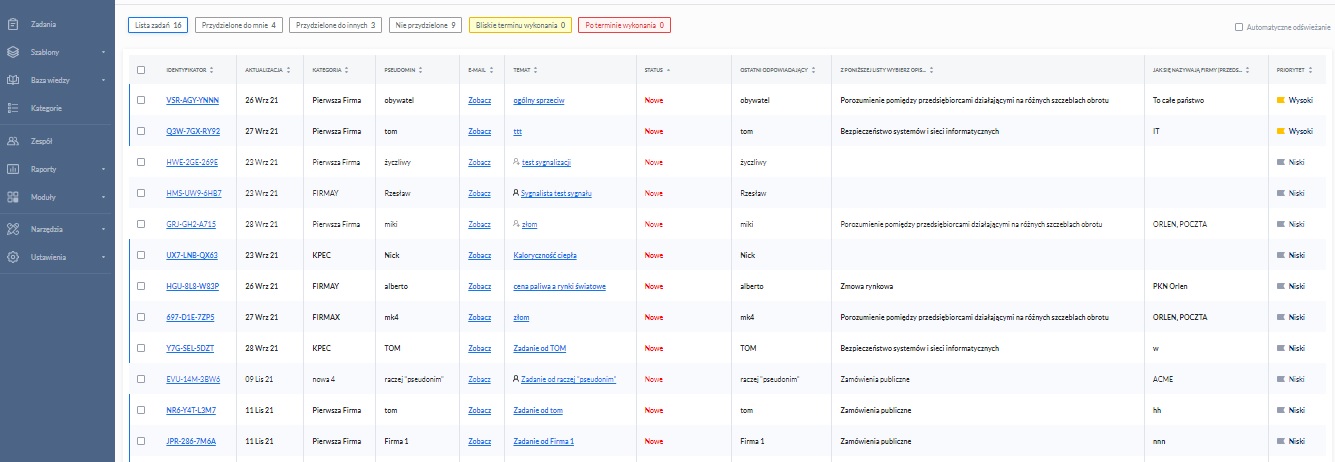The image size is (1335, 462).
Task: Click the Moduły grid icon
Action: click(x=13, y=198)
